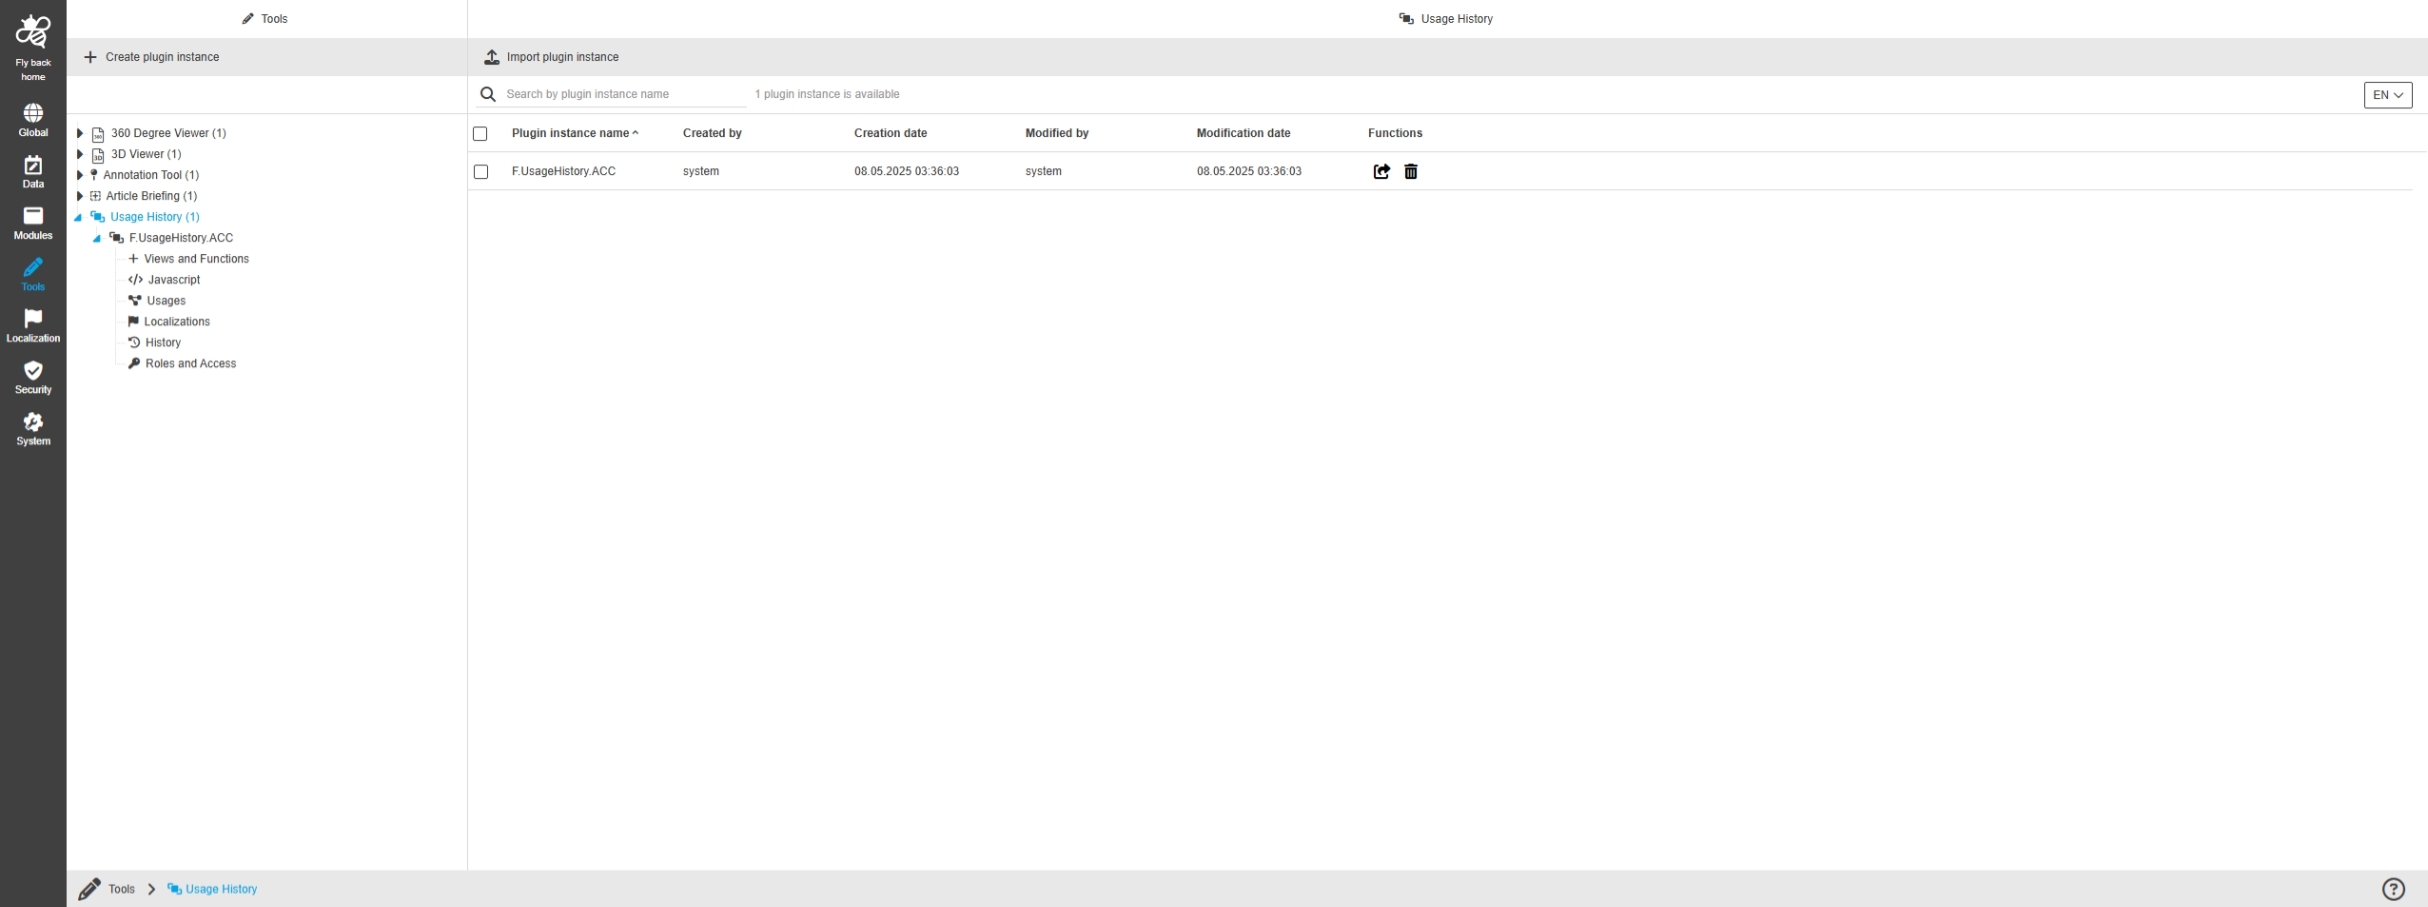The height and width of the screenshot is (907, 2428).
Task: Open Usages under F.UsageHistory.ACC
Action: 166,301
